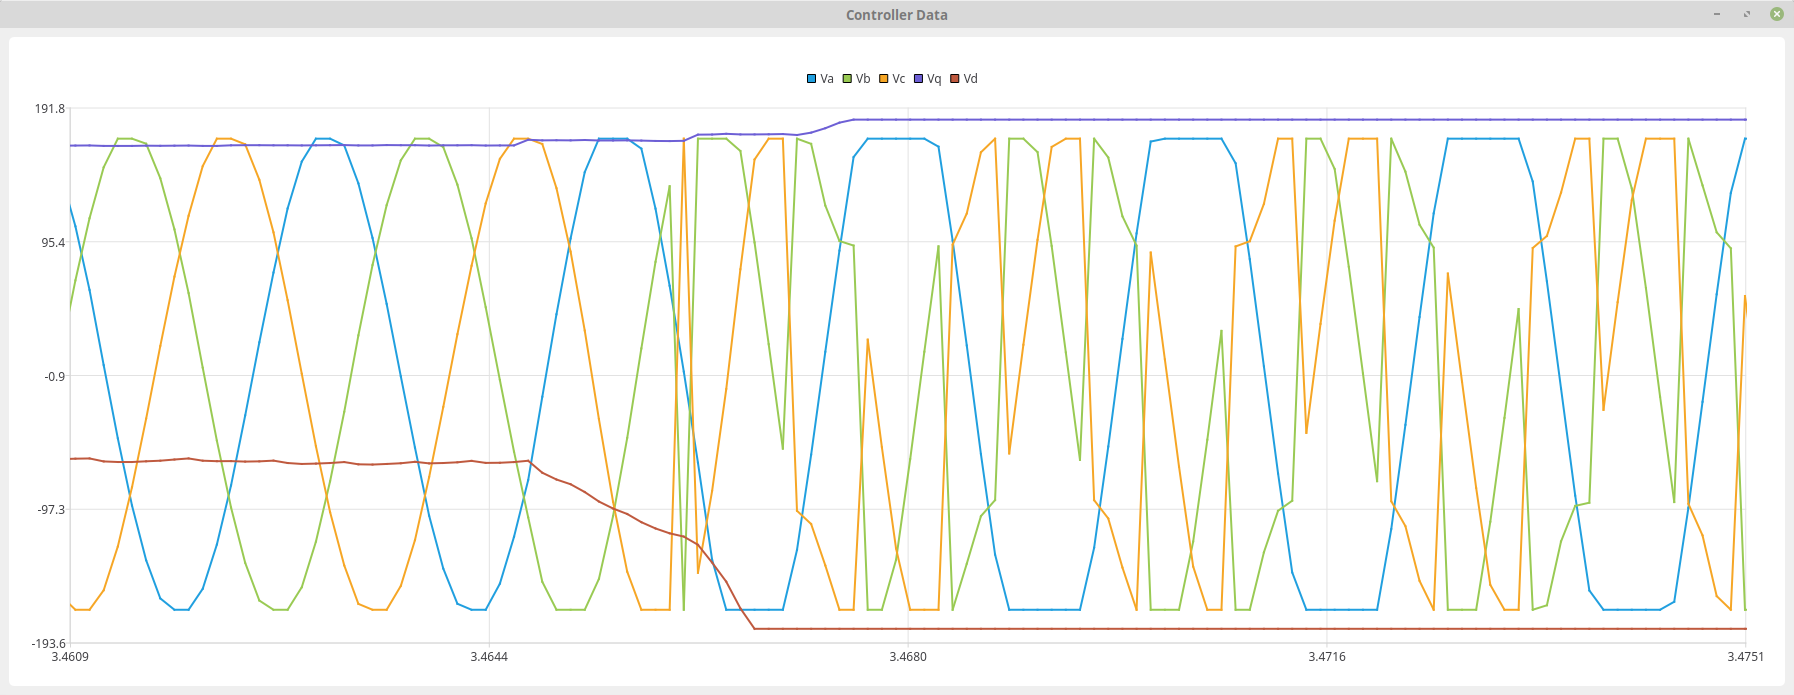Click the -193.6 y-axis label
This screenshot has width=1794, height=695.
48,643
